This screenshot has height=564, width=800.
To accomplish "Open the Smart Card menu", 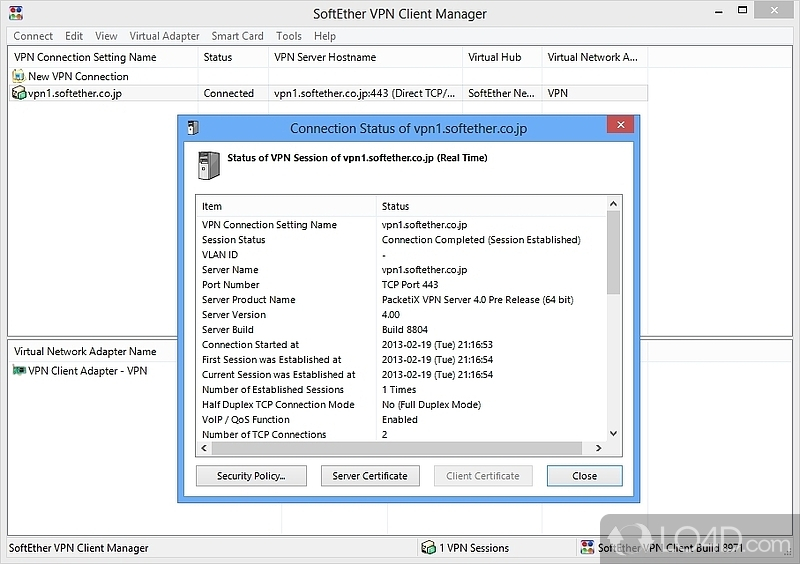I will 238,36.
